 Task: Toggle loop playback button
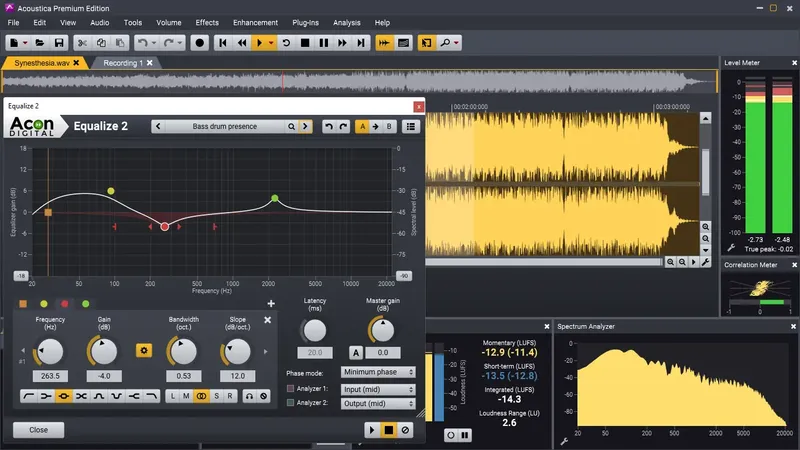click(x=286, y=43)
